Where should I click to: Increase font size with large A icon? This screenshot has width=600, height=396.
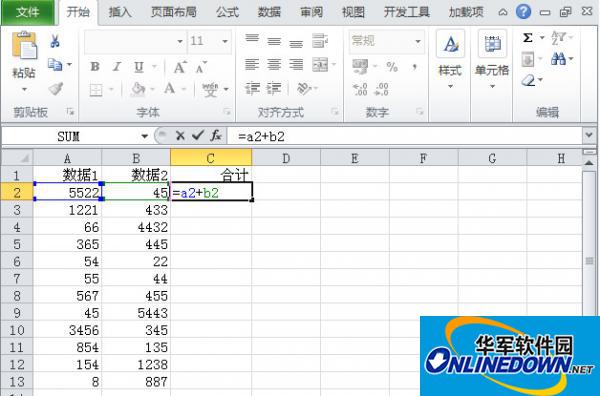point(179,67)
